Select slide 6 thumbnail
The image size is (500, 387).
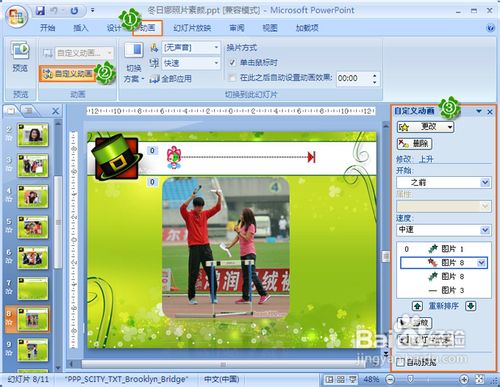point(33,258)
